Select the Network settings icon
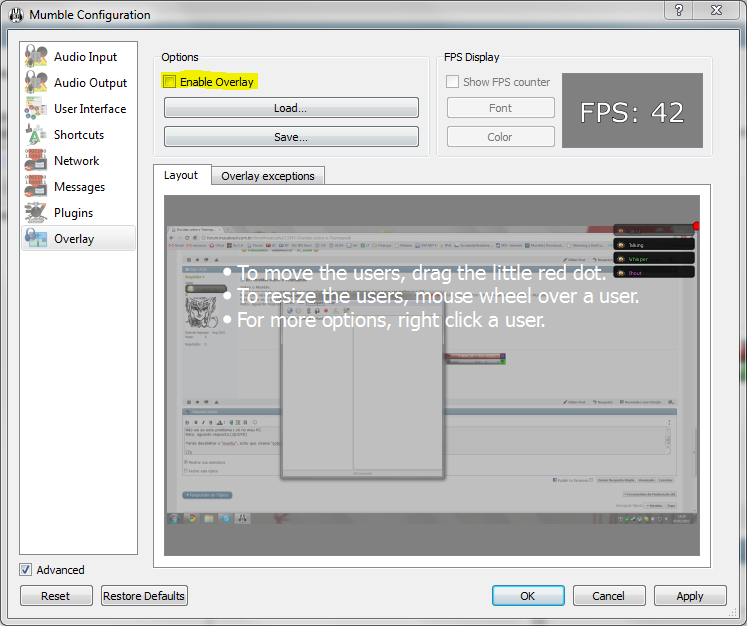Image resolution: width=747 pixels, height=626 pixels. [x=38, y=161]
